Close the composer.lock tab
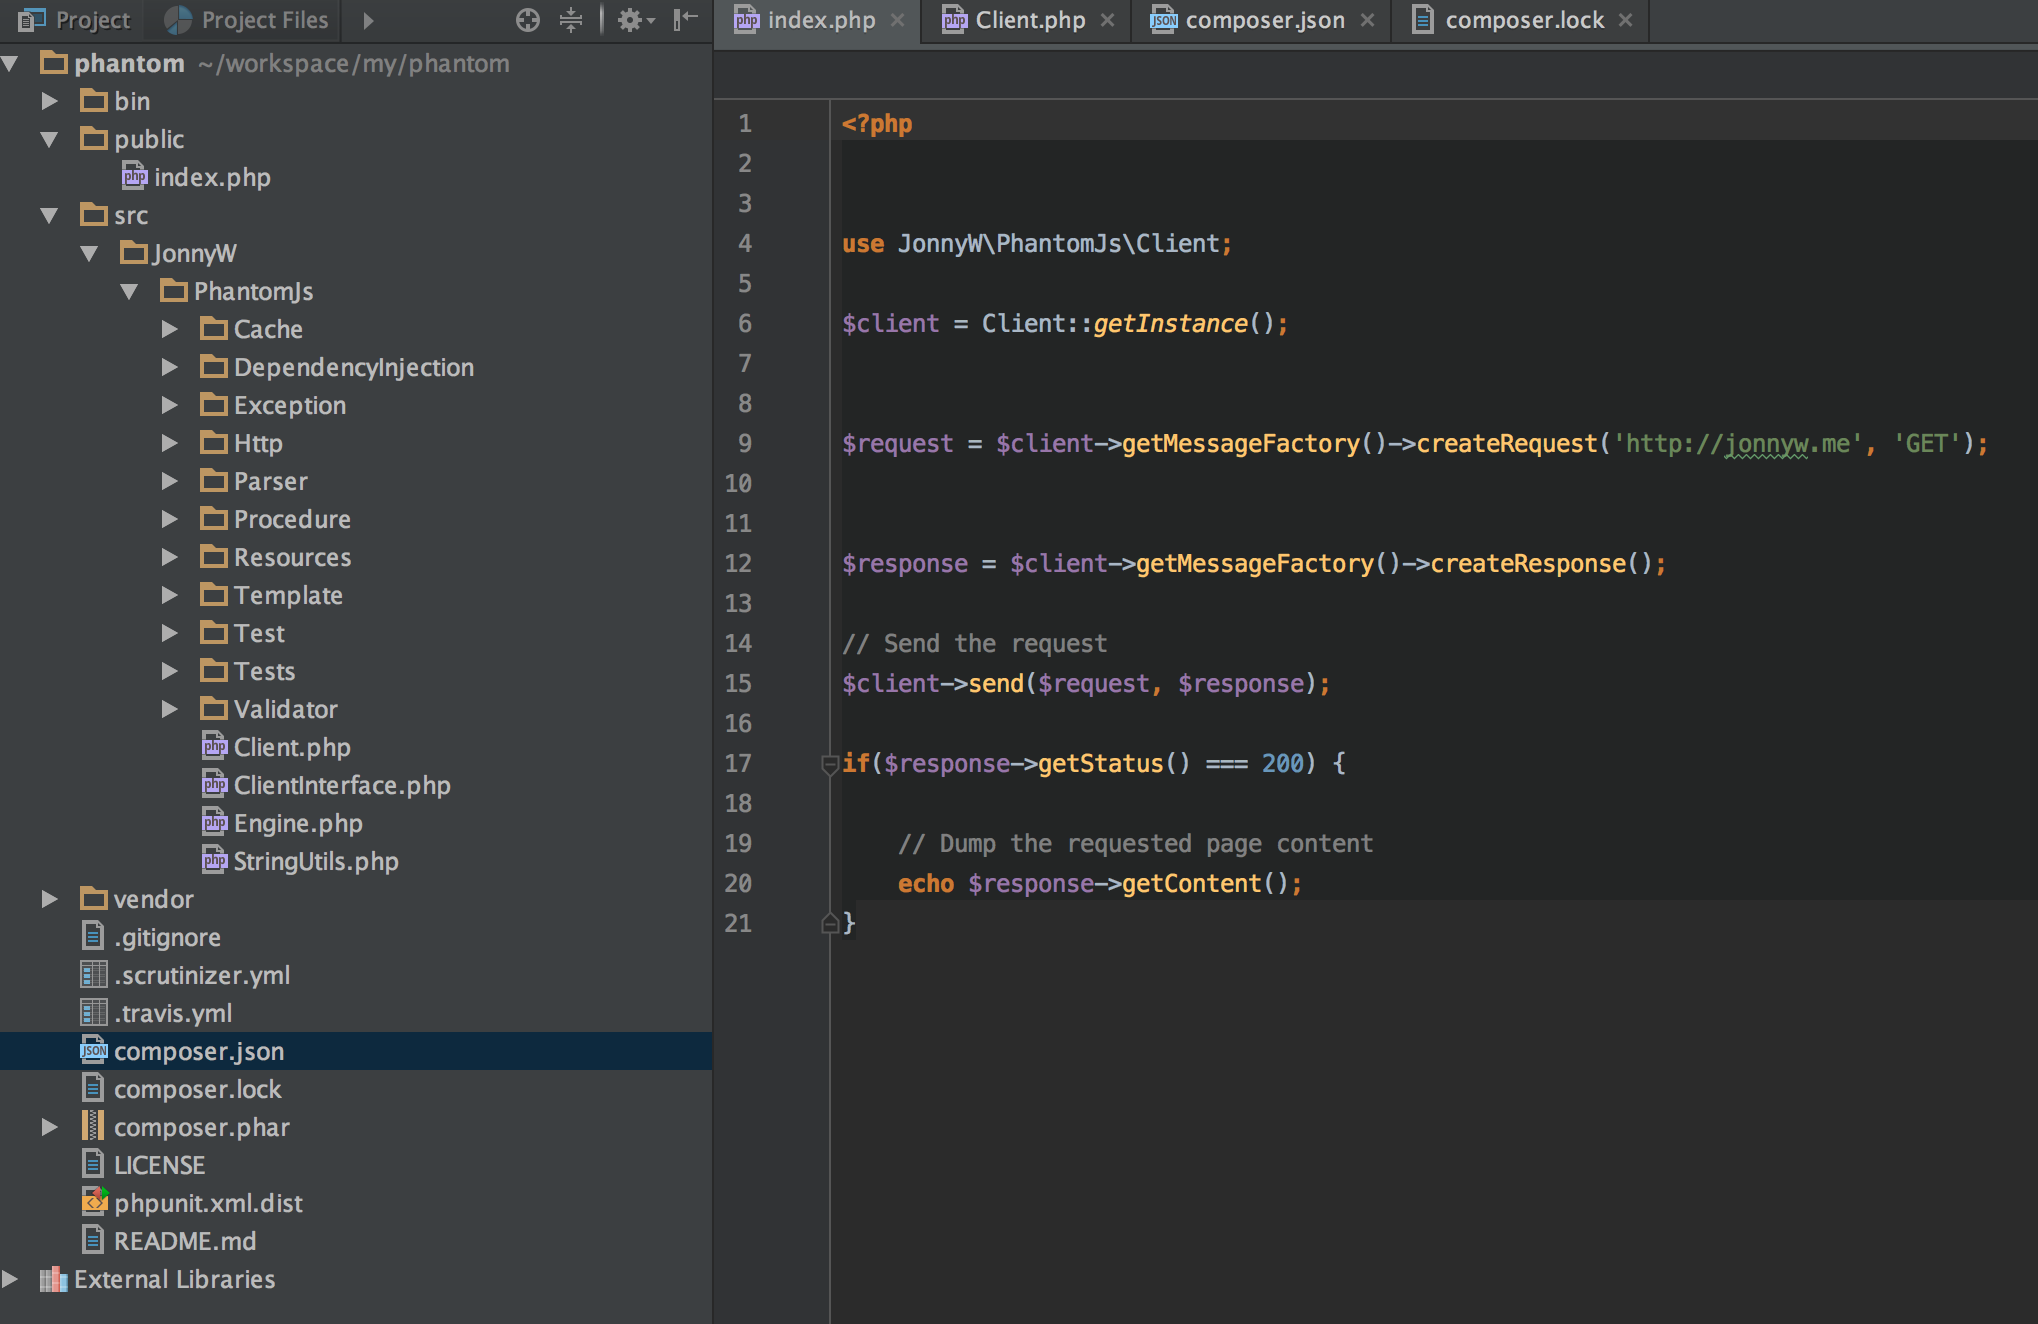This screenshot has width=2038, height=1324. point(1626,20)
